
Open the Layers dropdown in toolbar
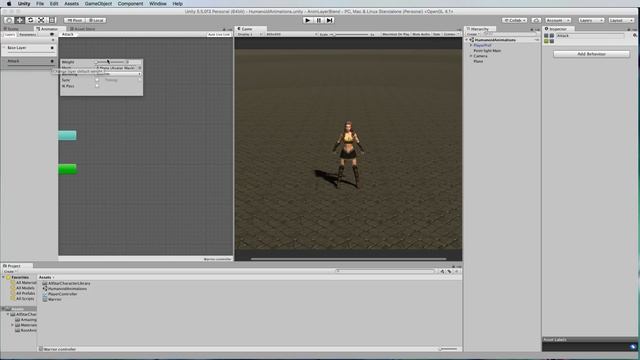pos(591,20)
